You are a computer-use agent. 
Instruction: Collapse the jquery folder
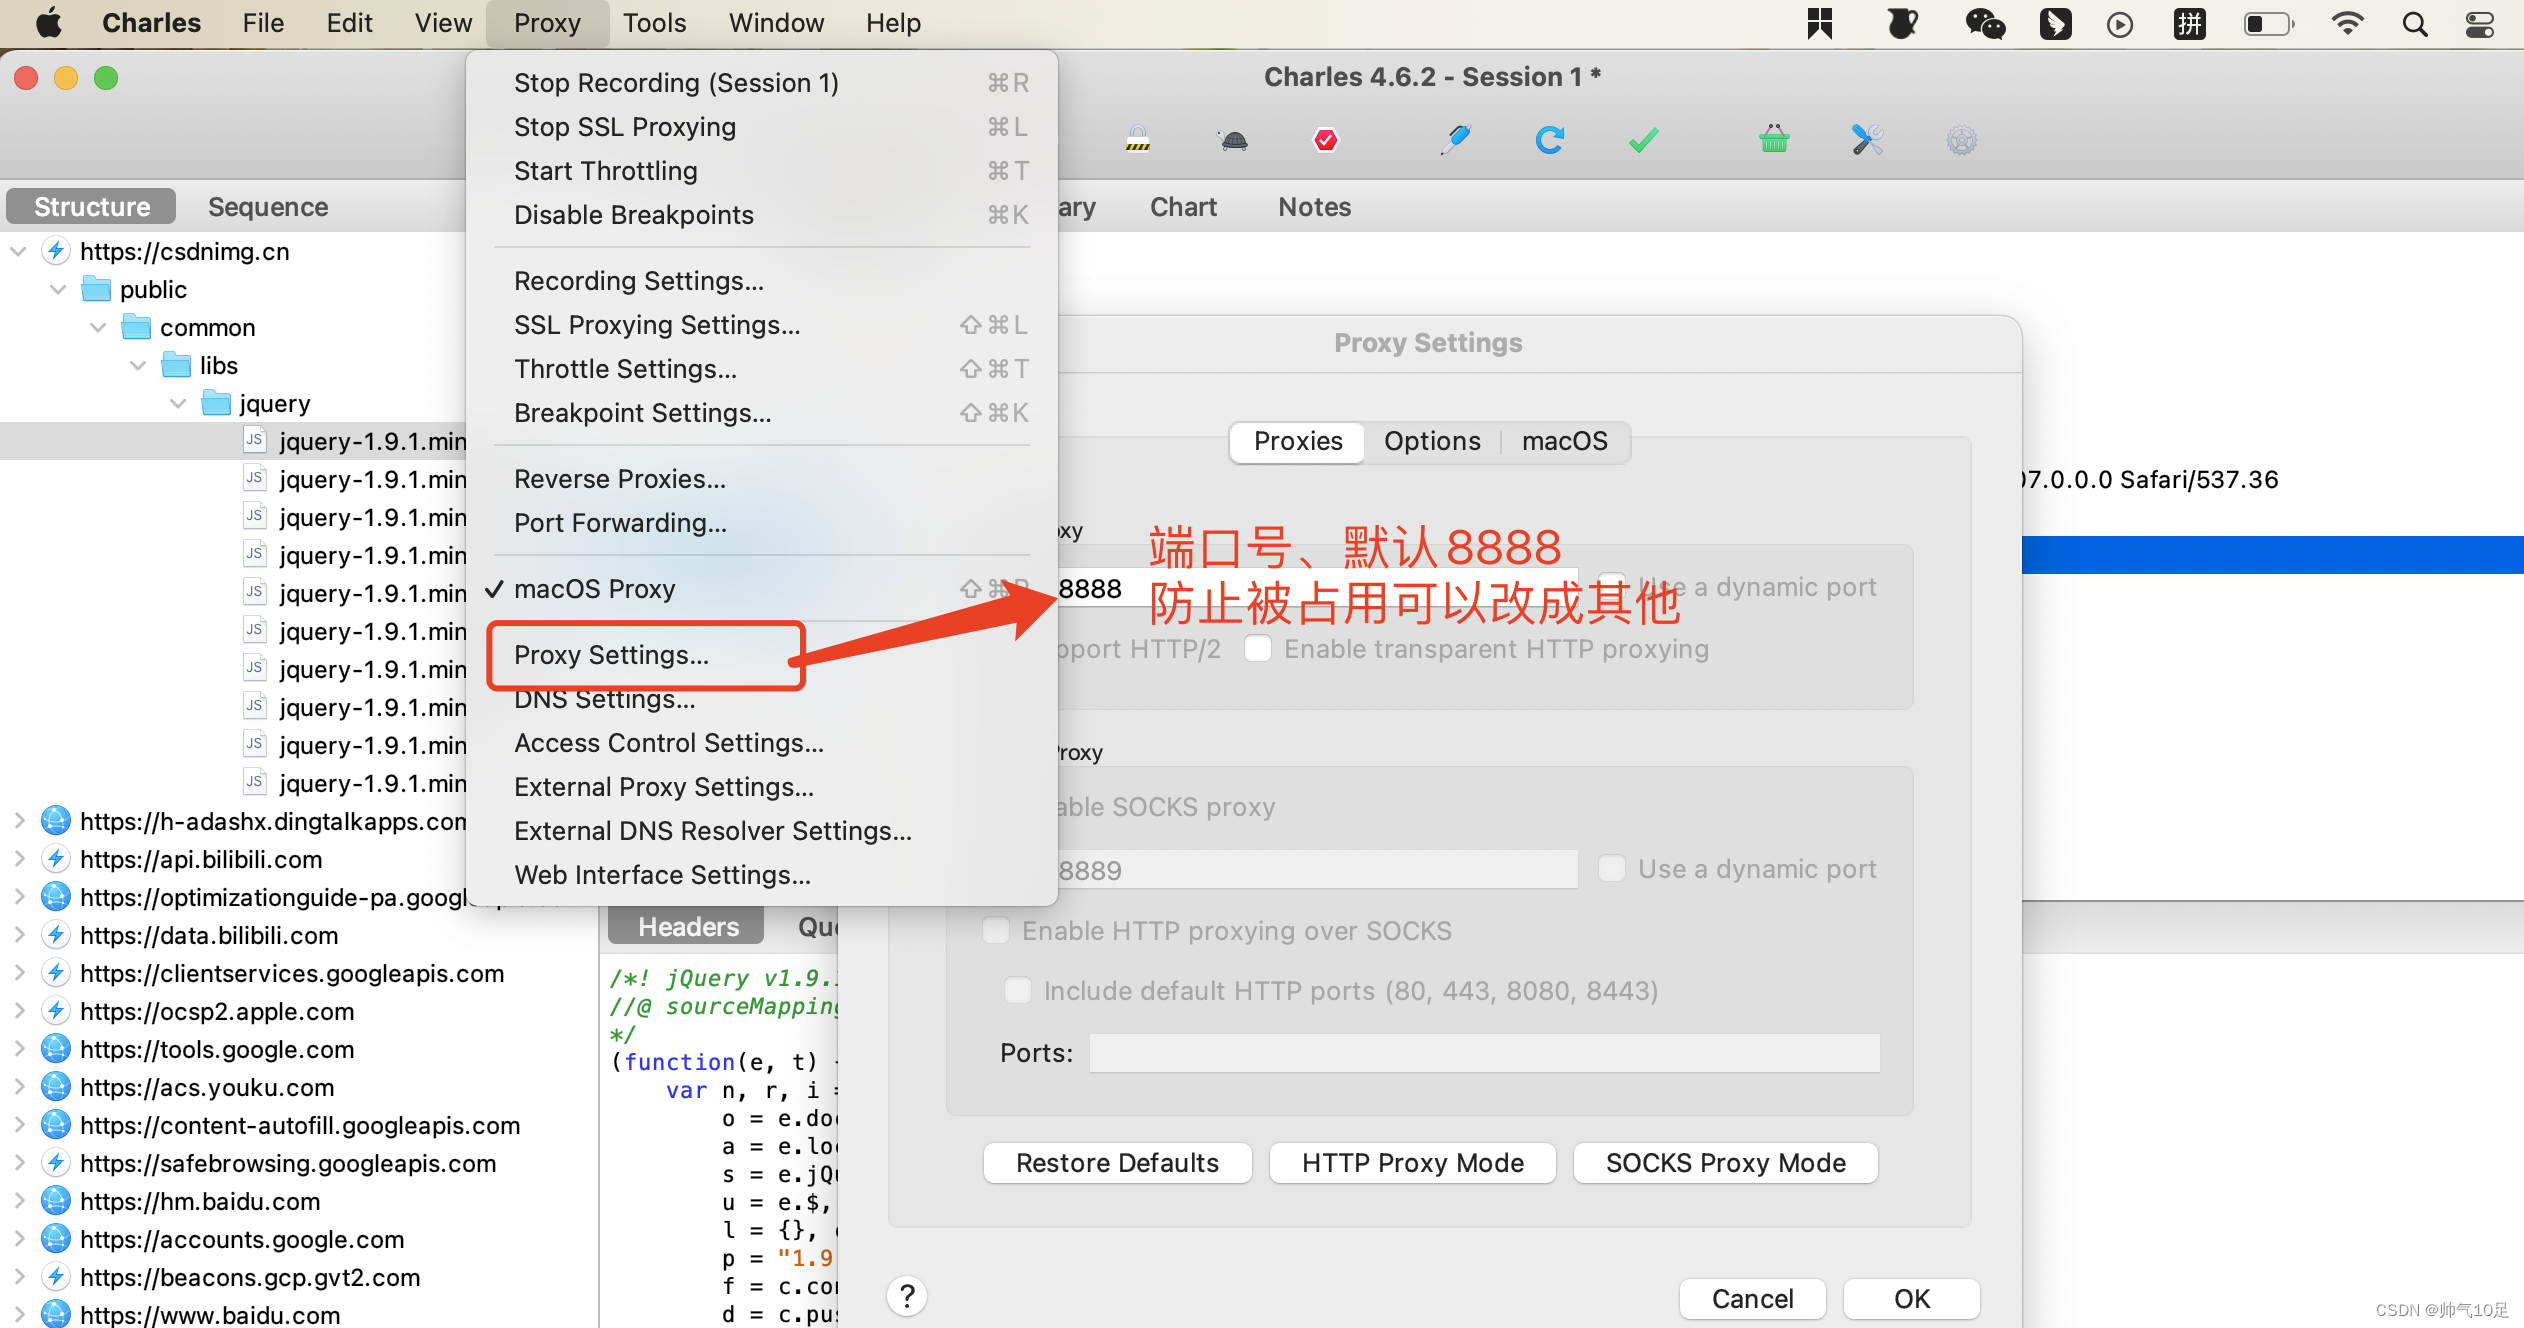pos(179,403)
